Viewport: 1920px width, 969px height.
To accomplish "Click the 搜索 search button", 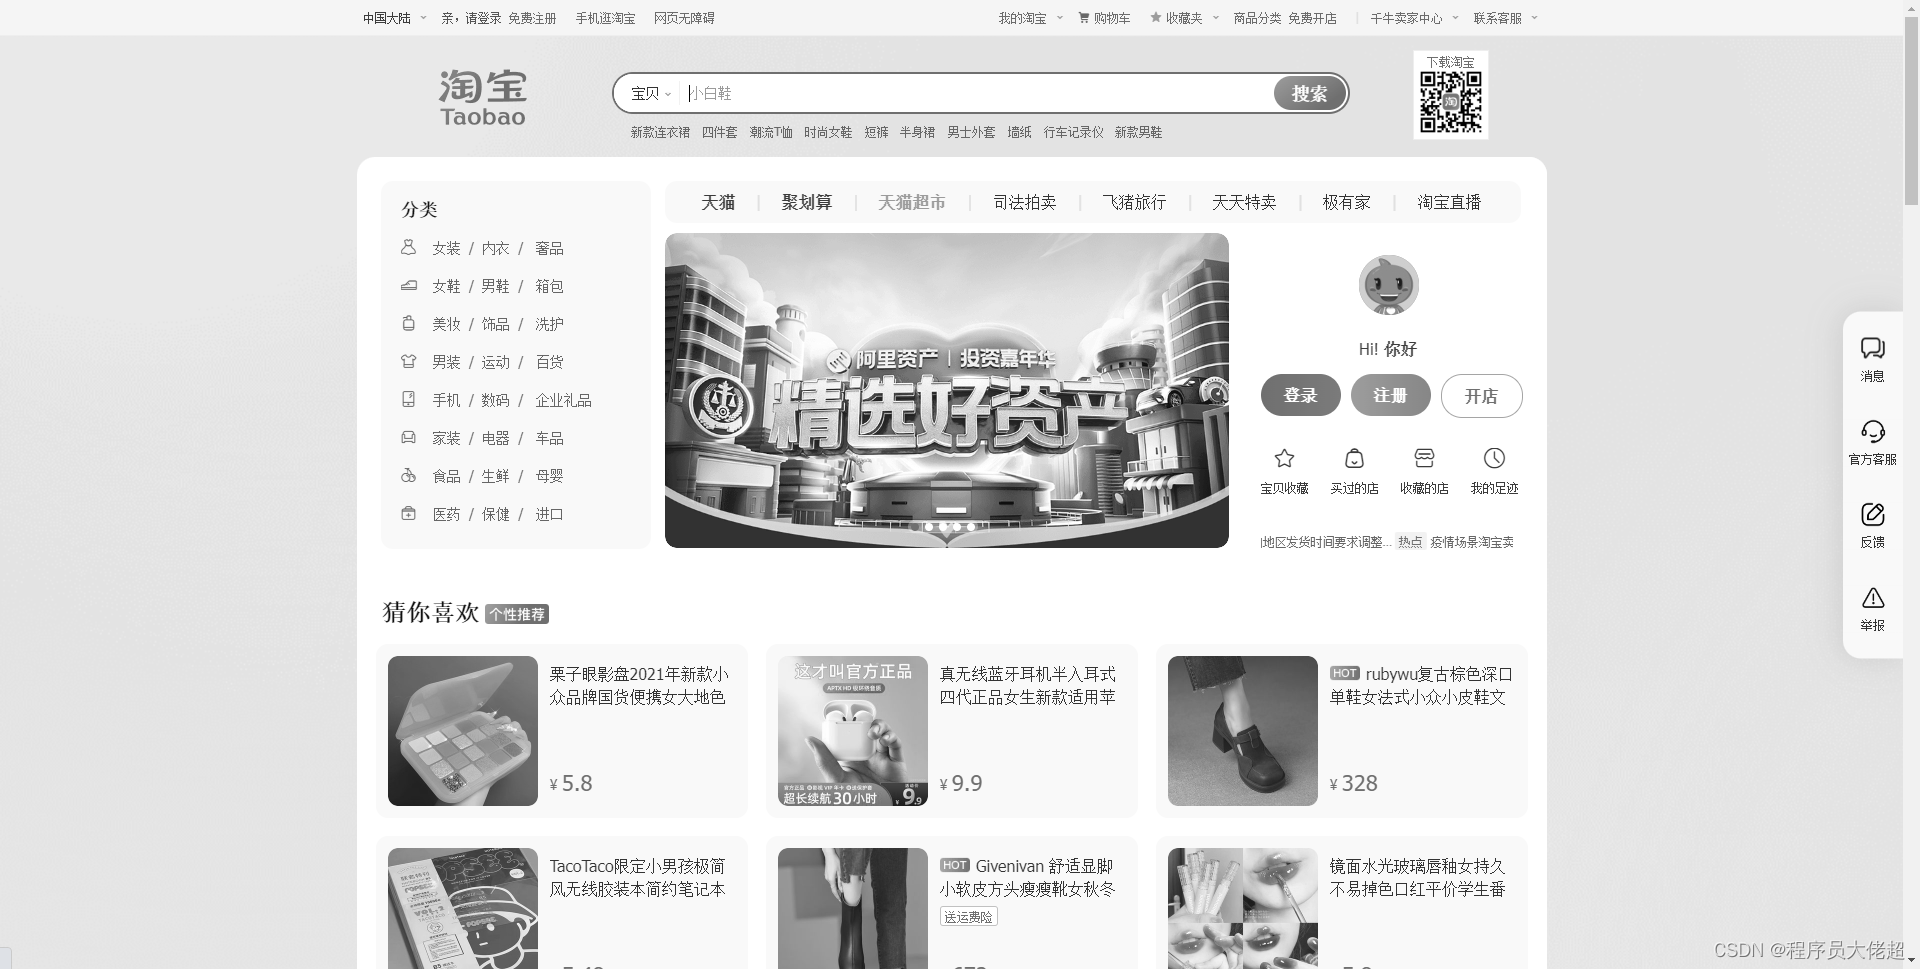I will pos(1309,93).
